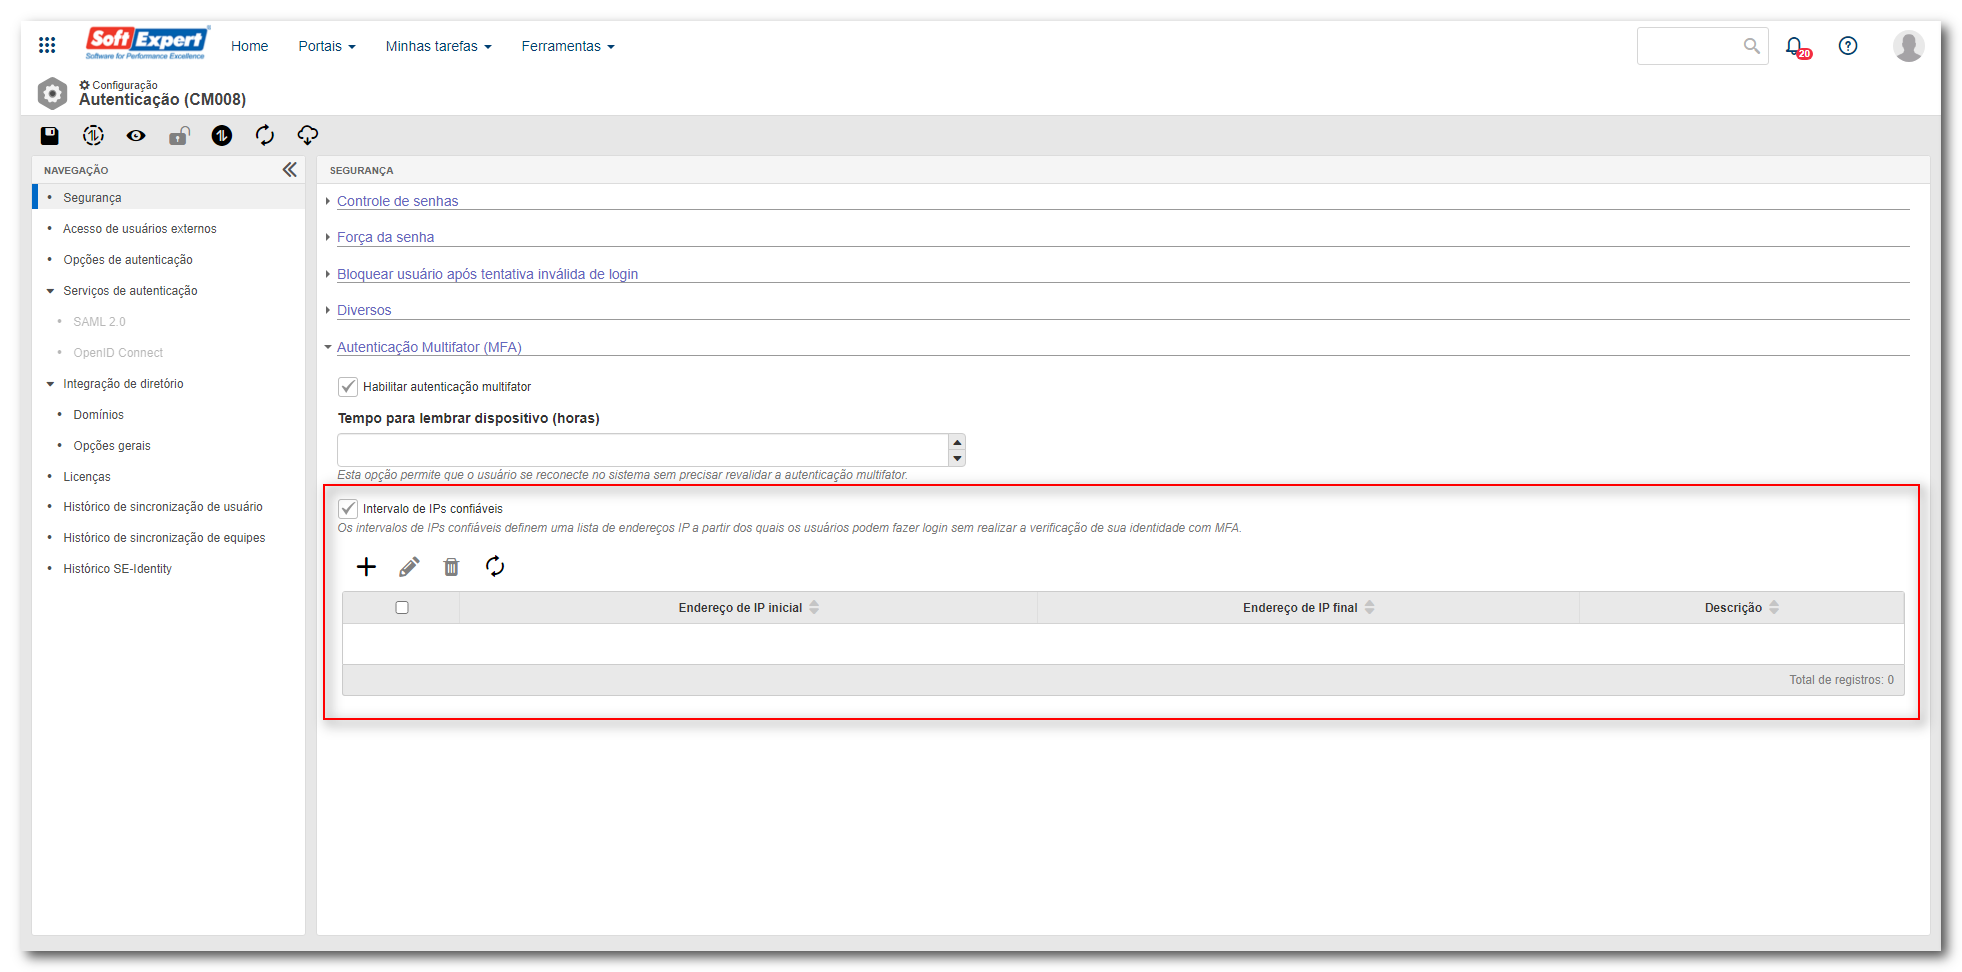Click the cloud download toolbar icon

(x=308, y=135)
